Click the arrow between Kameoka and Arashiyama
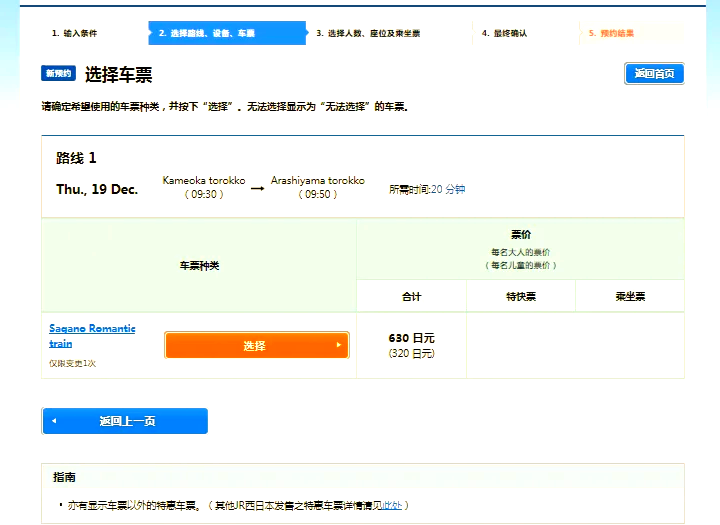The height and width of the screenshot is (525, 720). (x=258, y=188)
